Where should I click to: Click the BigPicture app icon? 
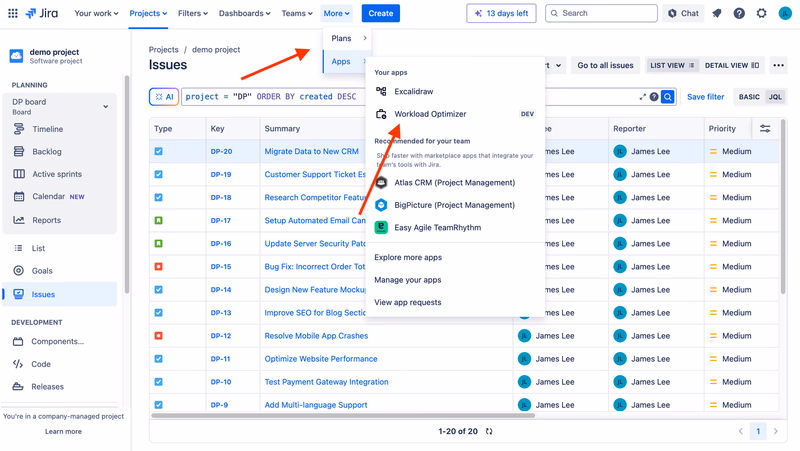381,205
